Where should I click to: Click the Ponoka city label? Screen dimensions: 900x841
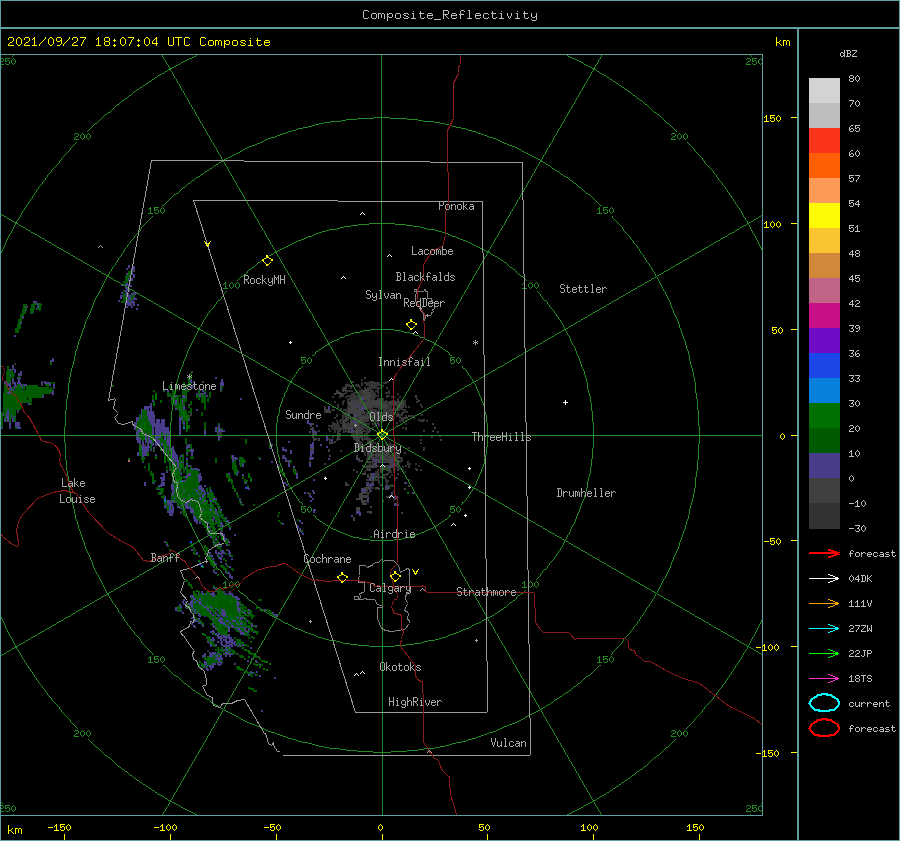[456, 206]
